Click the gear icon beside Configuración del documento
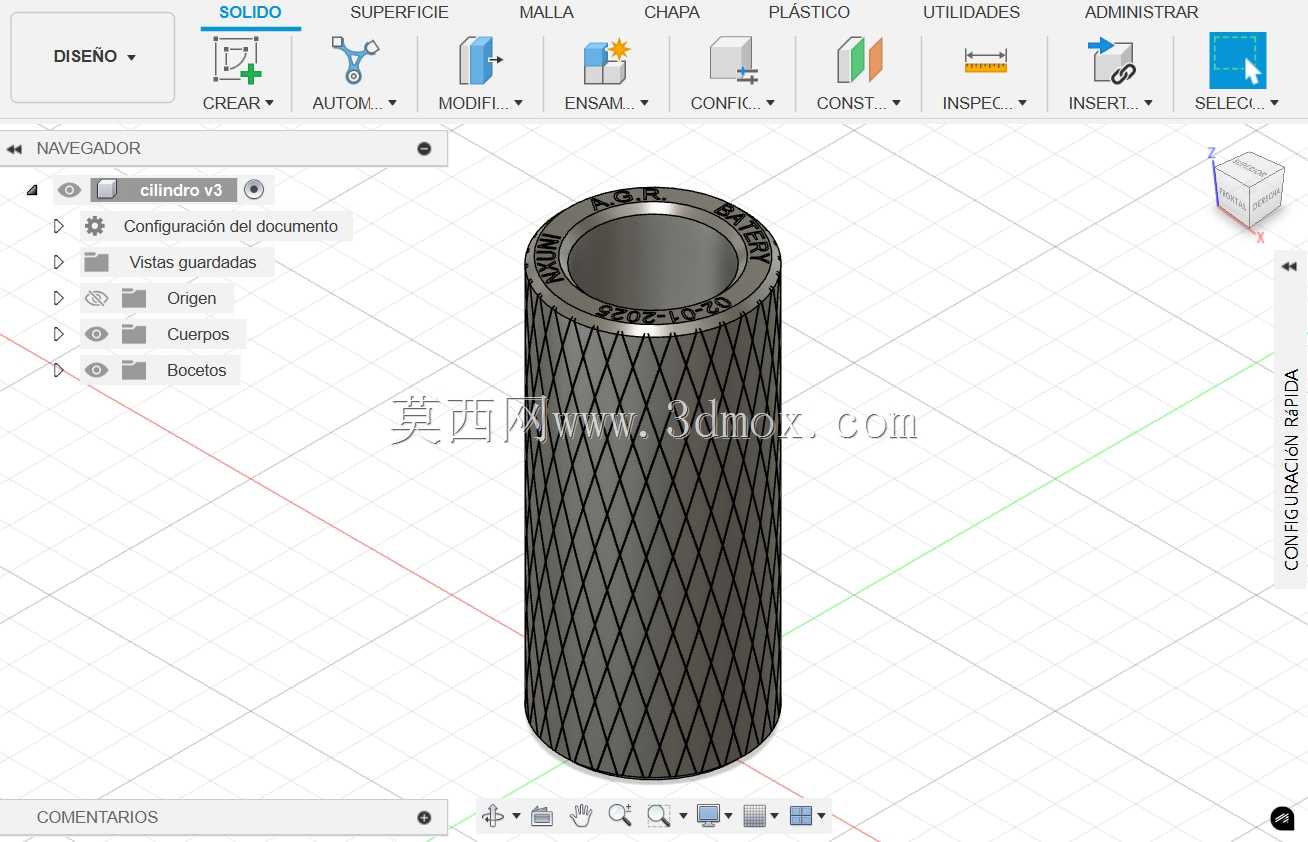The image size is (1308, 842). [x=95, y=226]
